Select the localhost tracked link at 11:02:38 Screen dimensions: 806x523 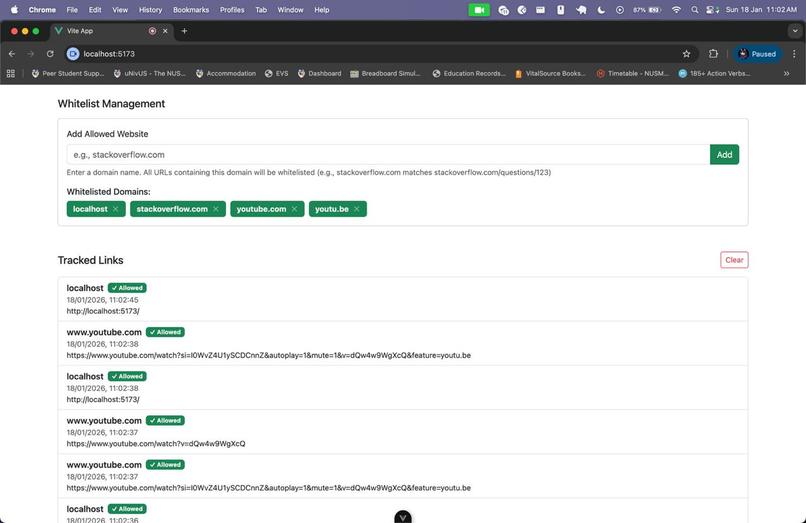[x=403, y=388]
